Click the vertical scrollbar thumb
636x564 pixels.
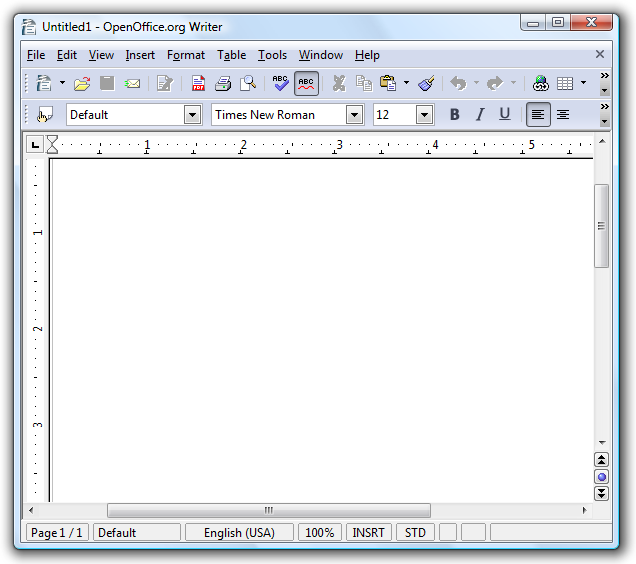click(x=602, y=226)
